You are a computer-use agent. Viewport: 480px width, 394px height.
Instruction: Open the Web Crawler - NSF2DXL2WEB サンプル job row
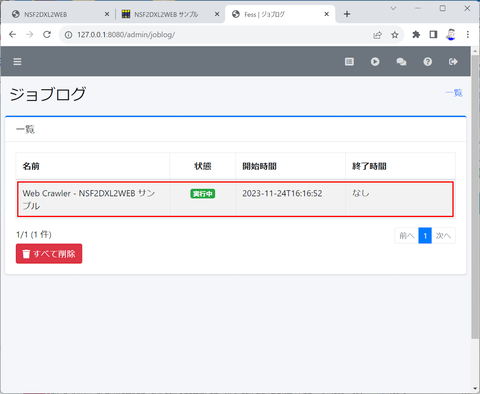click(235, 199)
